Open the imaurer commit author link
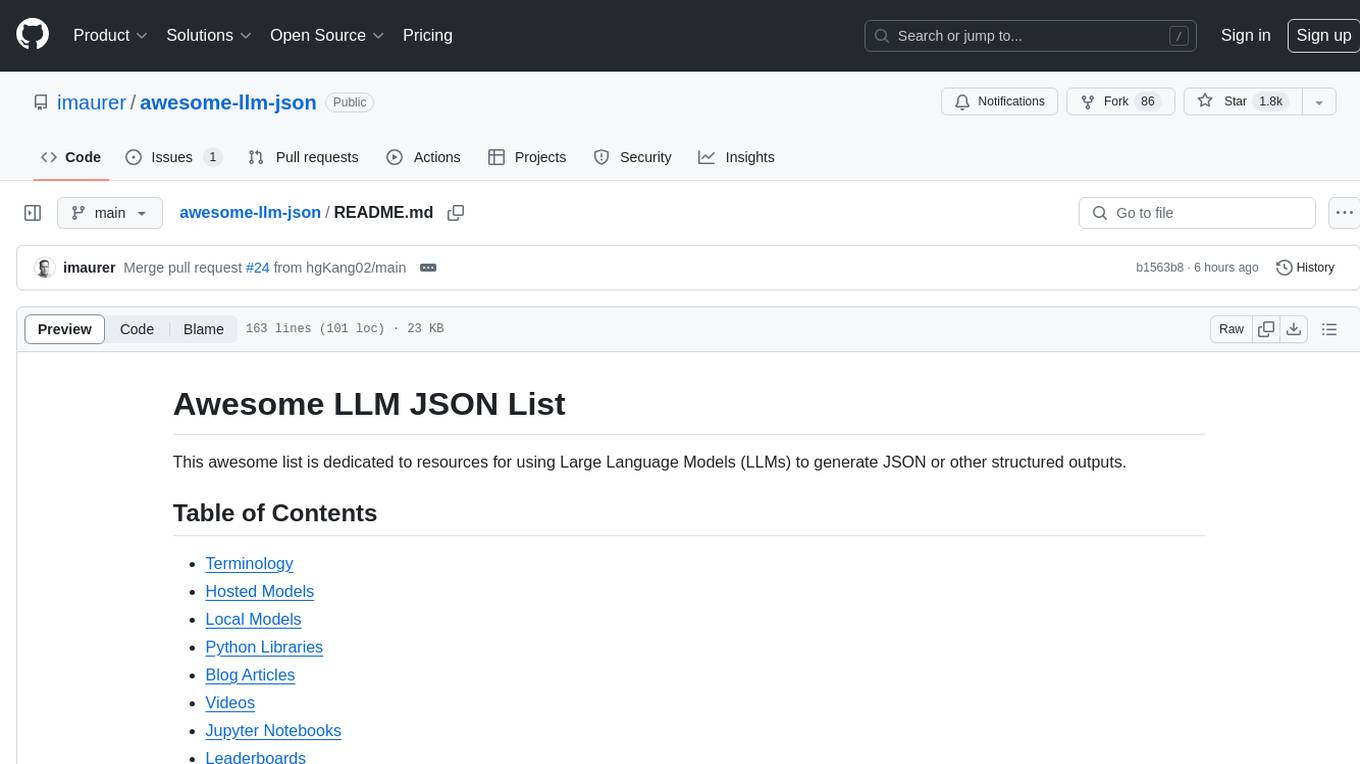This screenshot has height=764, width=1360. tap(89, 268)
